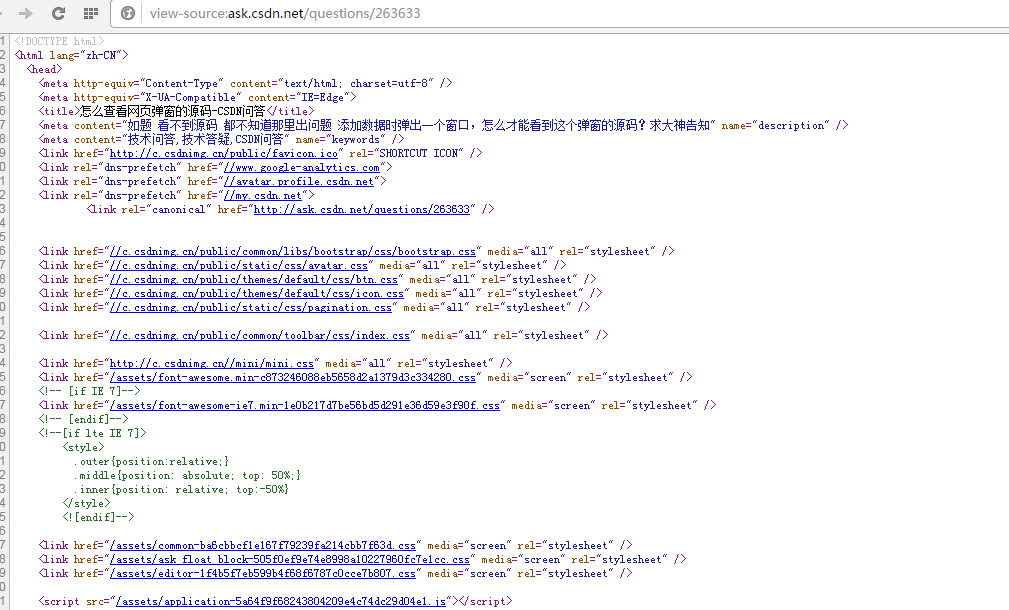Click the <!-- [endif]--> comment line
The height and width of the screenshot is (610, 1009).
tap(83, 420)
